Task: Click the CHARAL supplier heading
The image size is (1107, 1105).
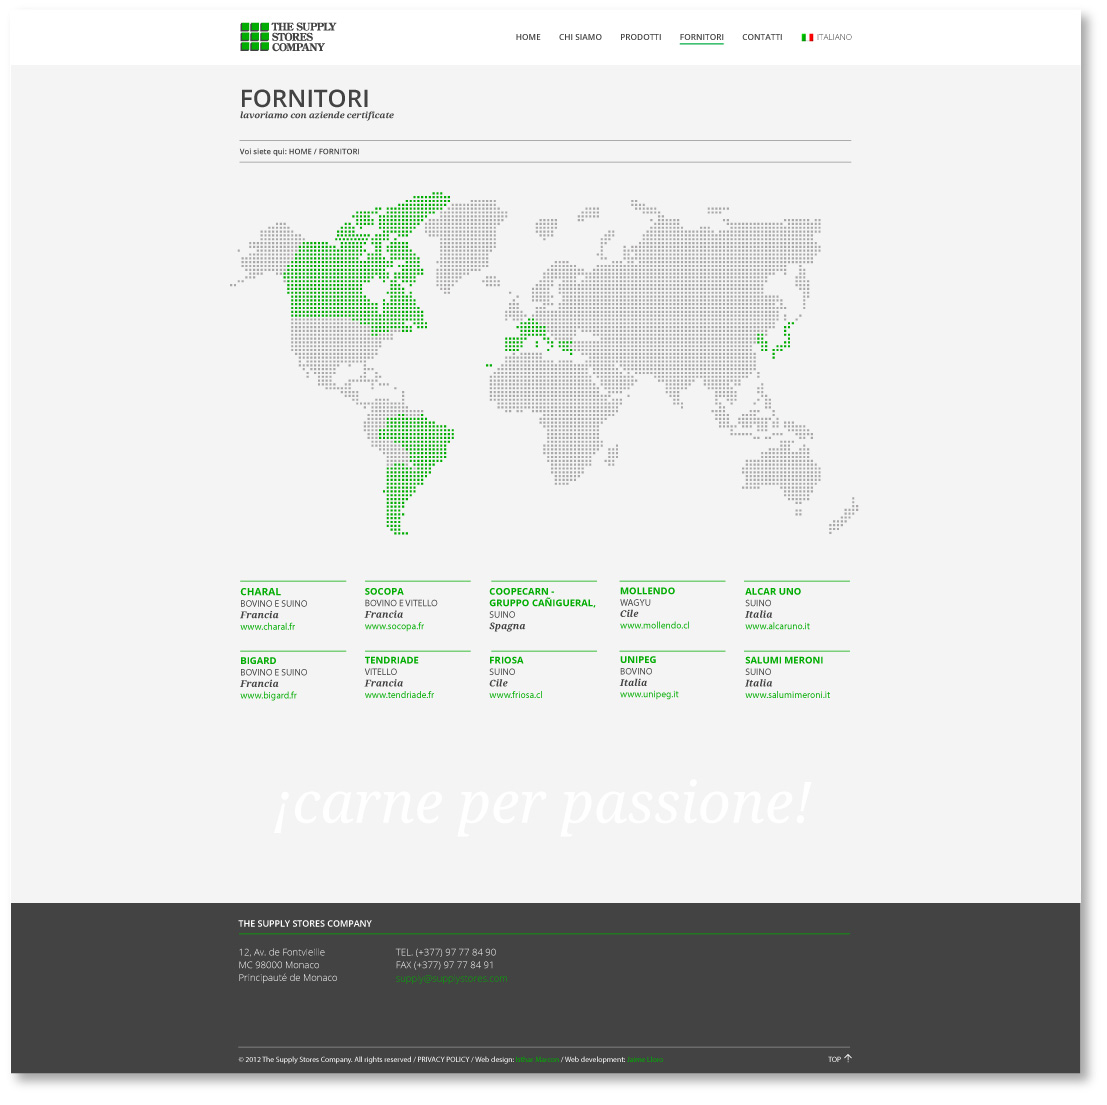Action: pyautogui.click(x=261, y=592)
